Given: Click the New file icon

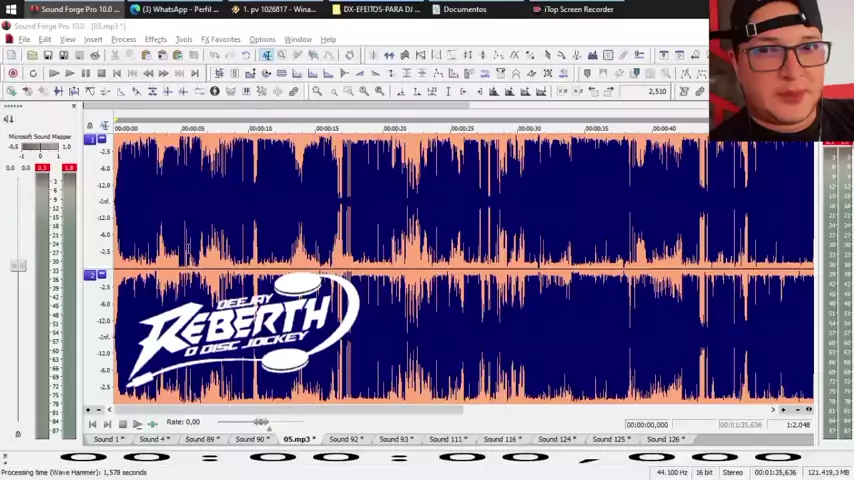Looking at the screenshot, I should click(x=12, y=55).
